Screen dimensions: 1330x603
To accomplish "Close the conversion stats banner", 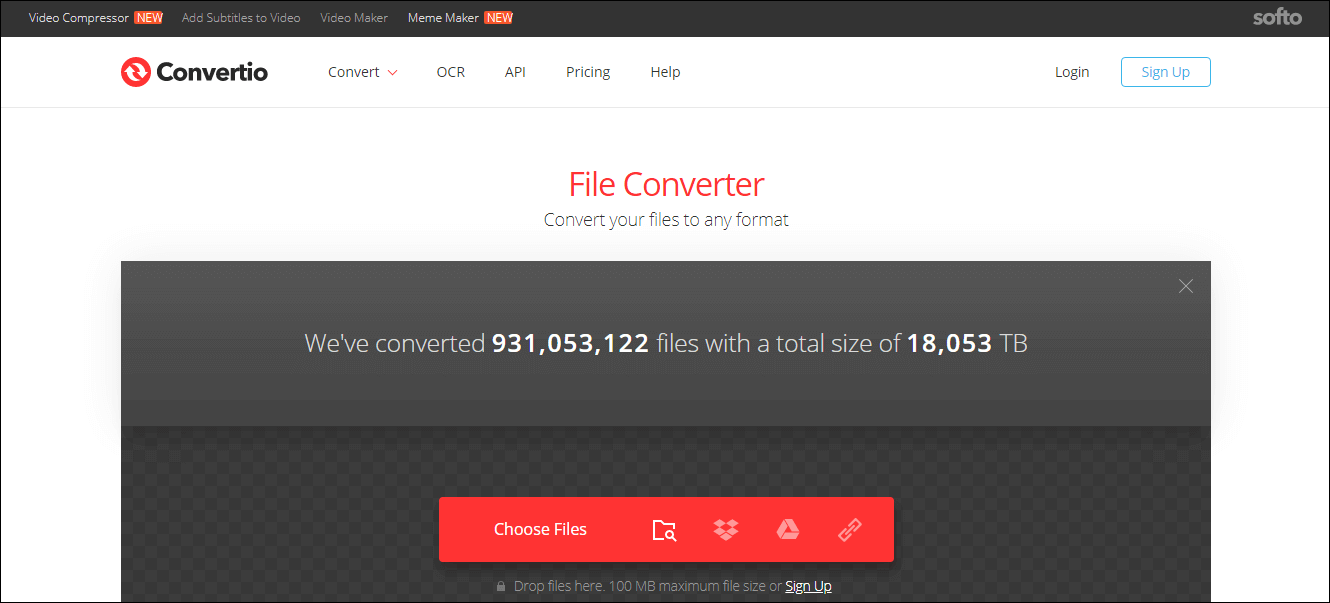I will click(x=1186, y=286).
